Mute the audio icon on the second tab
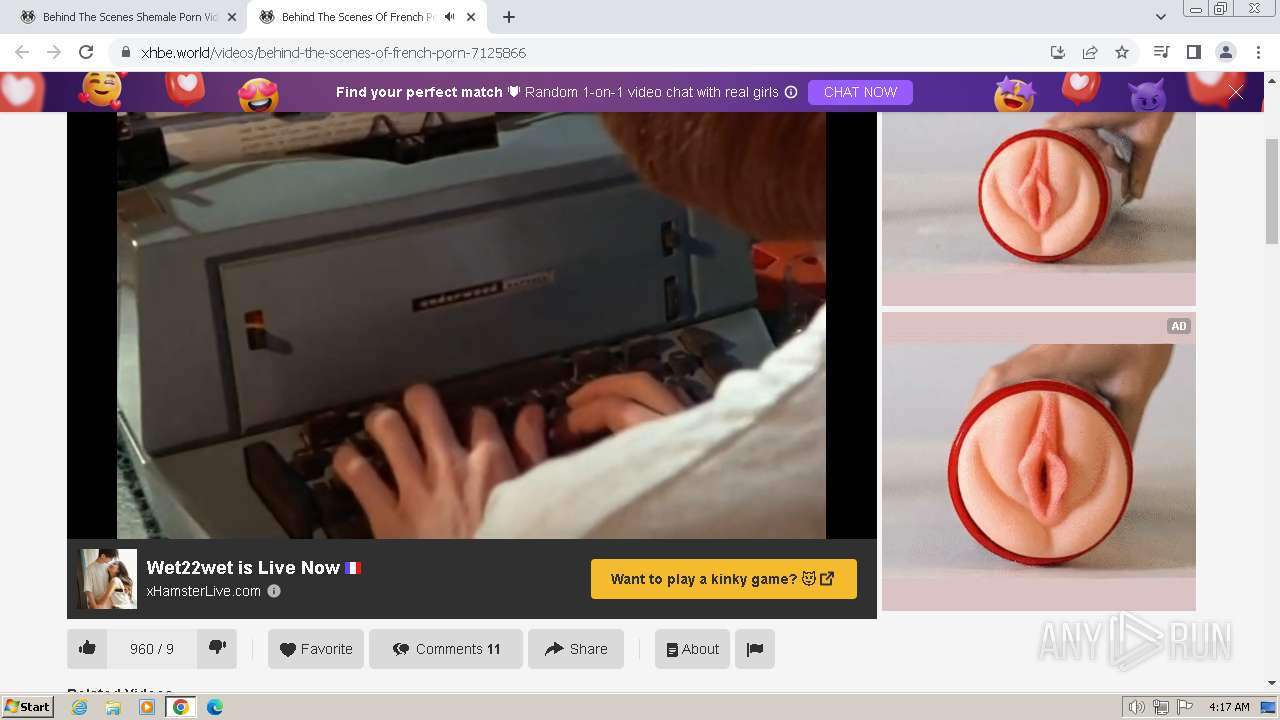 tap(450, 17)
